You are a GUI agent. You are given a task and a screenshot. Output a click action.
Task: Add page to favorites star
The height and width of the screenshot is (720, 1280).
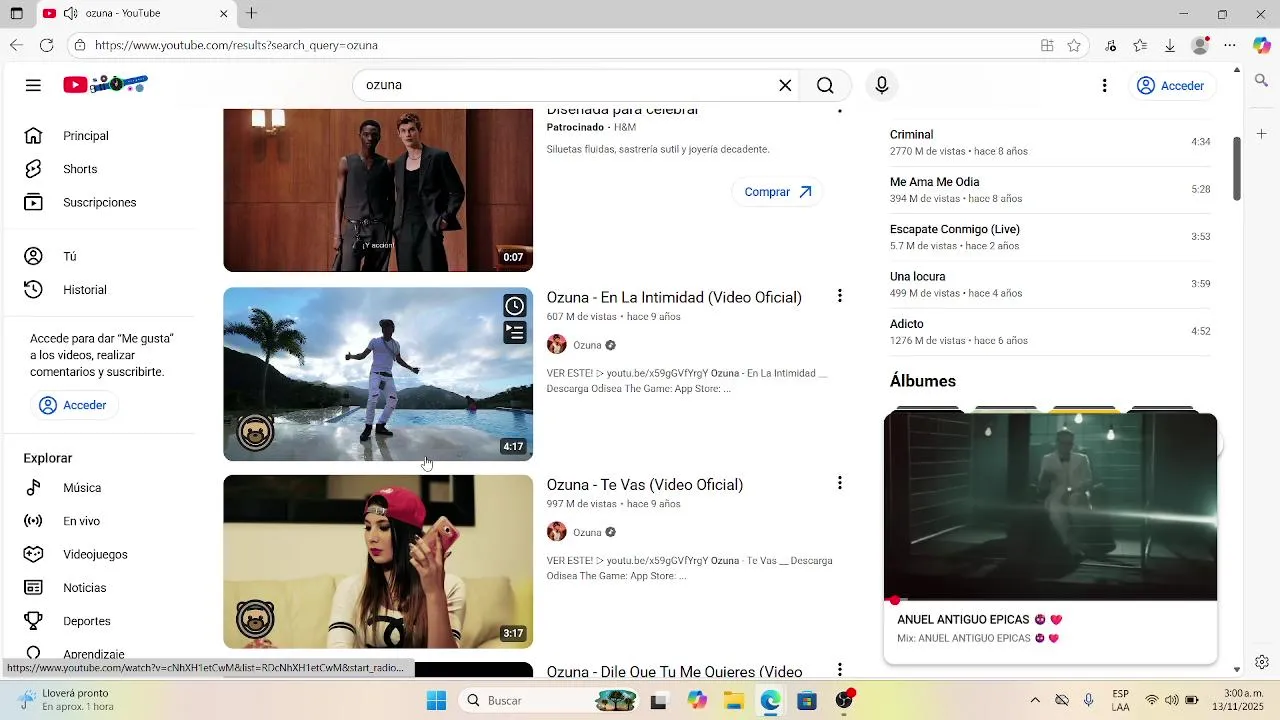[x=1074, y=45]
